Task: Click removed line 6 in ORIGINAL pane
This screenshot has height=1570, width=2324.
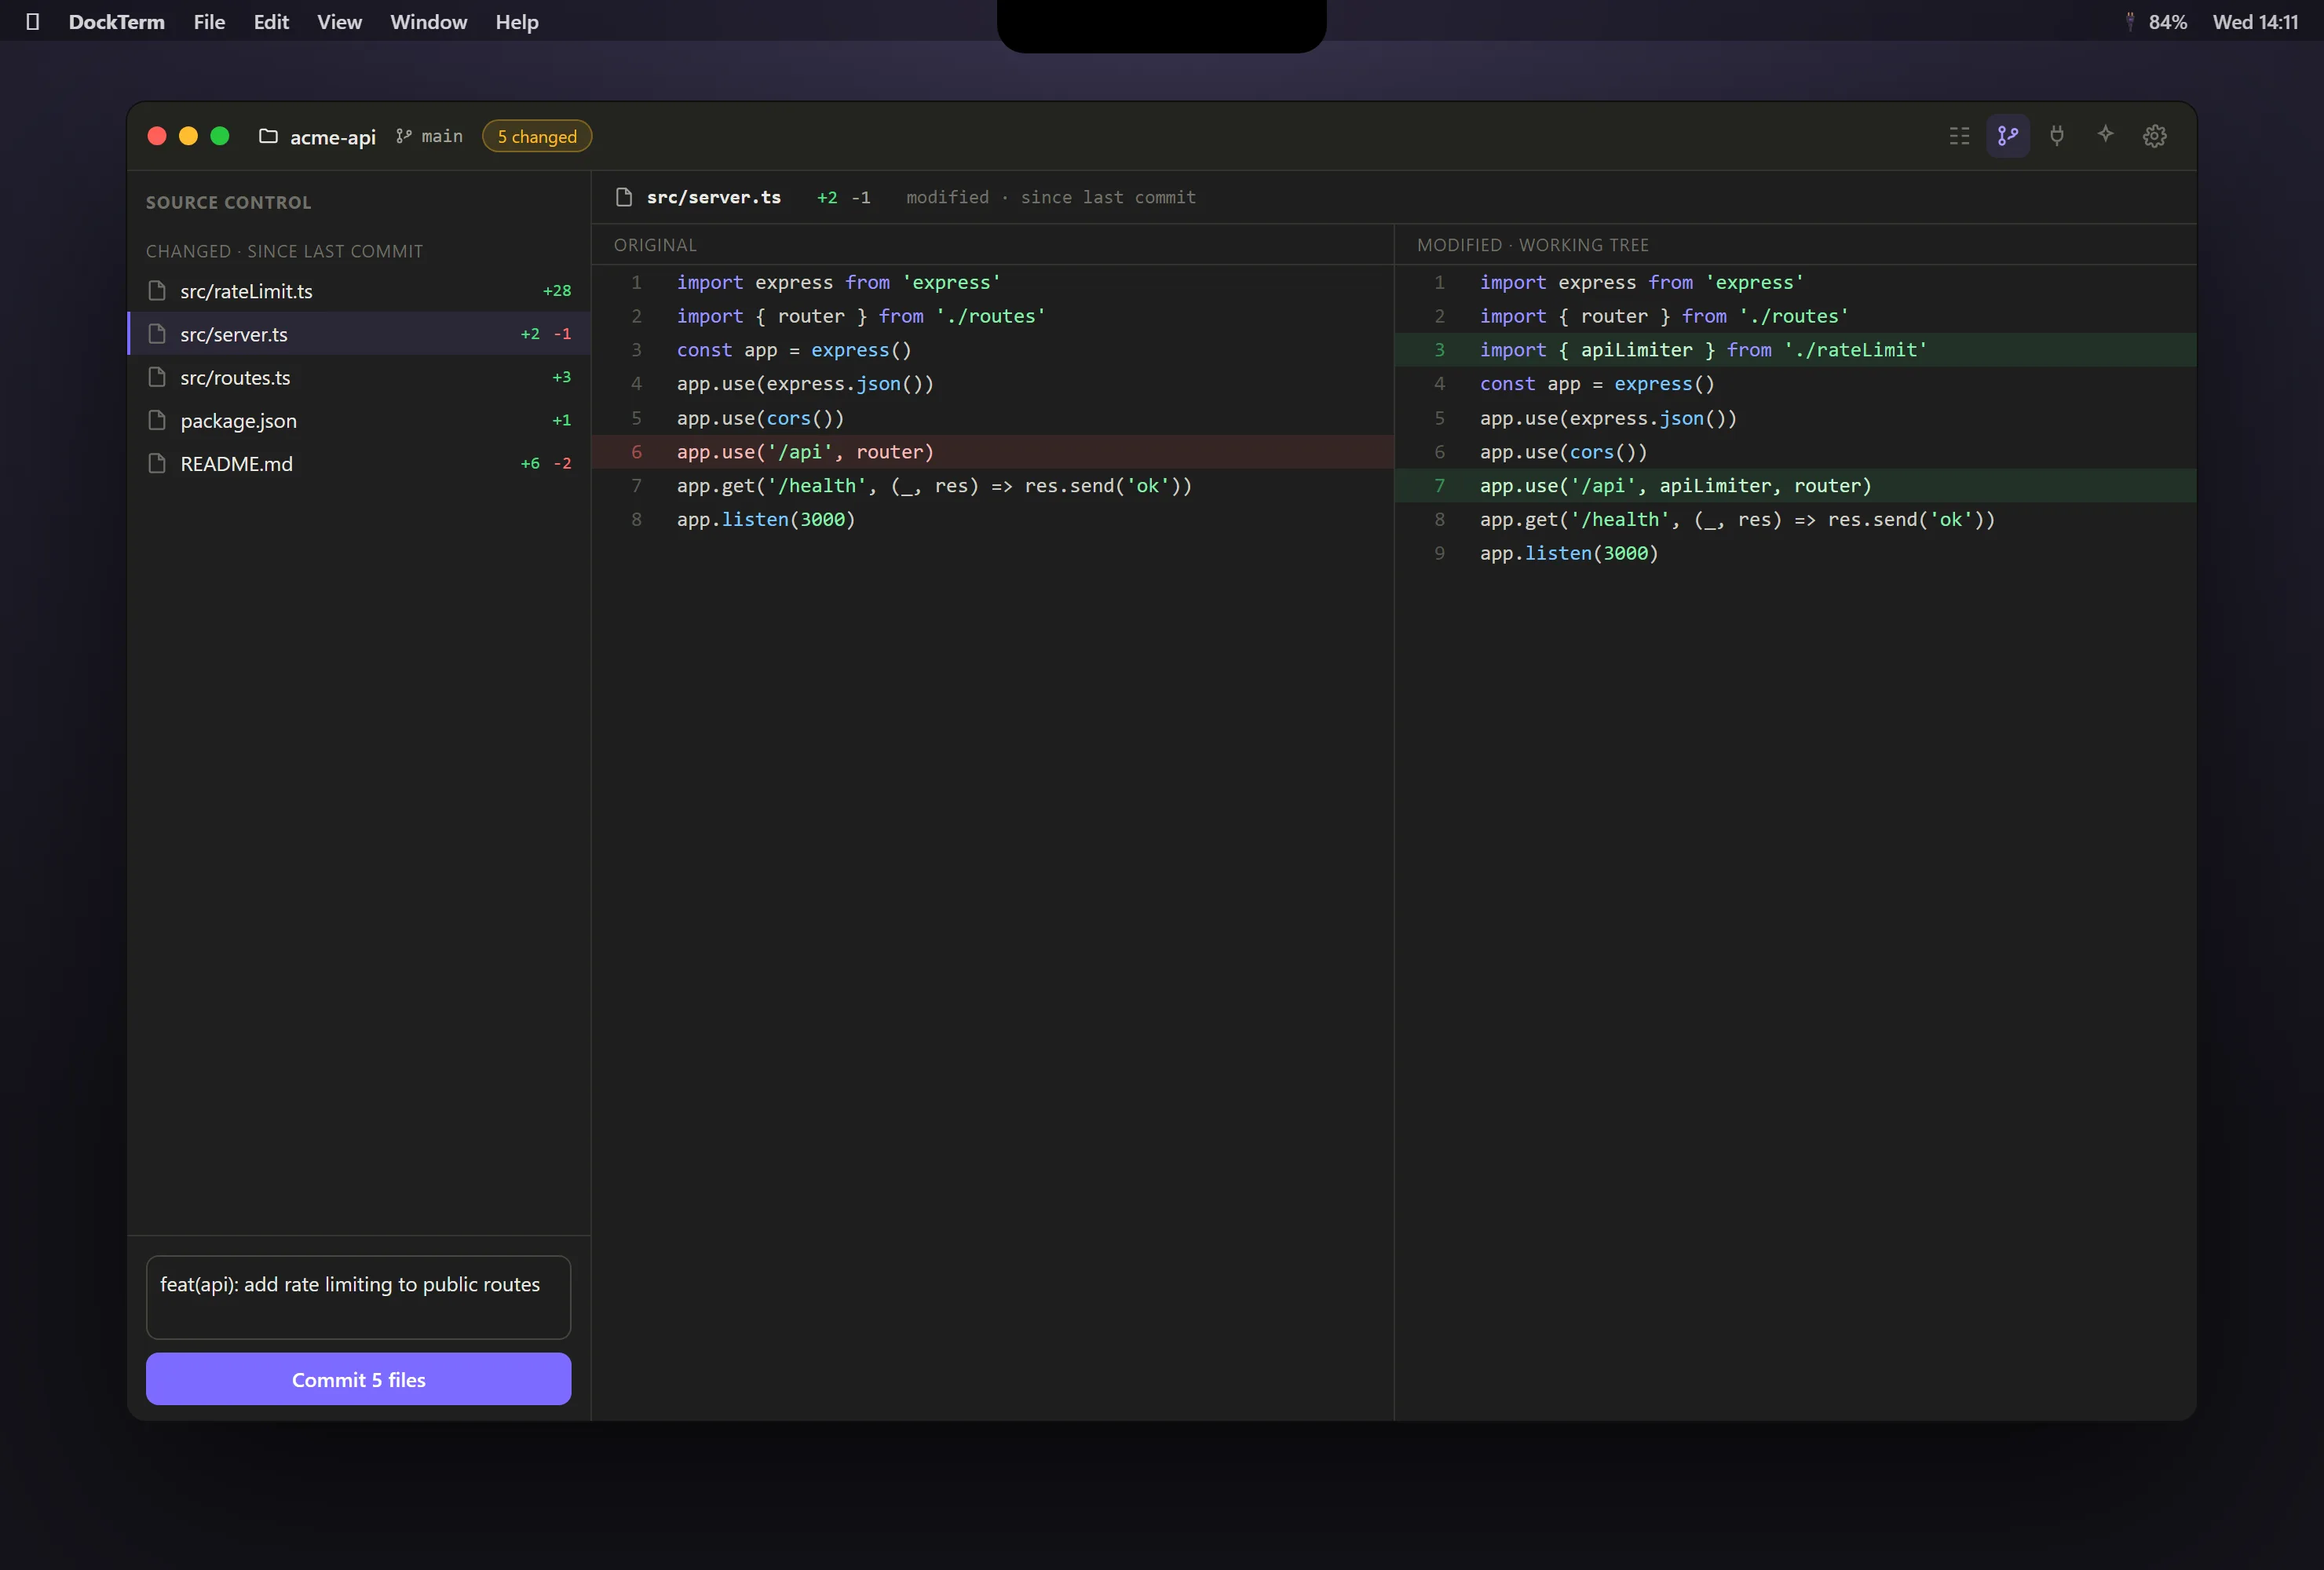Action: [x=992, y=452]
